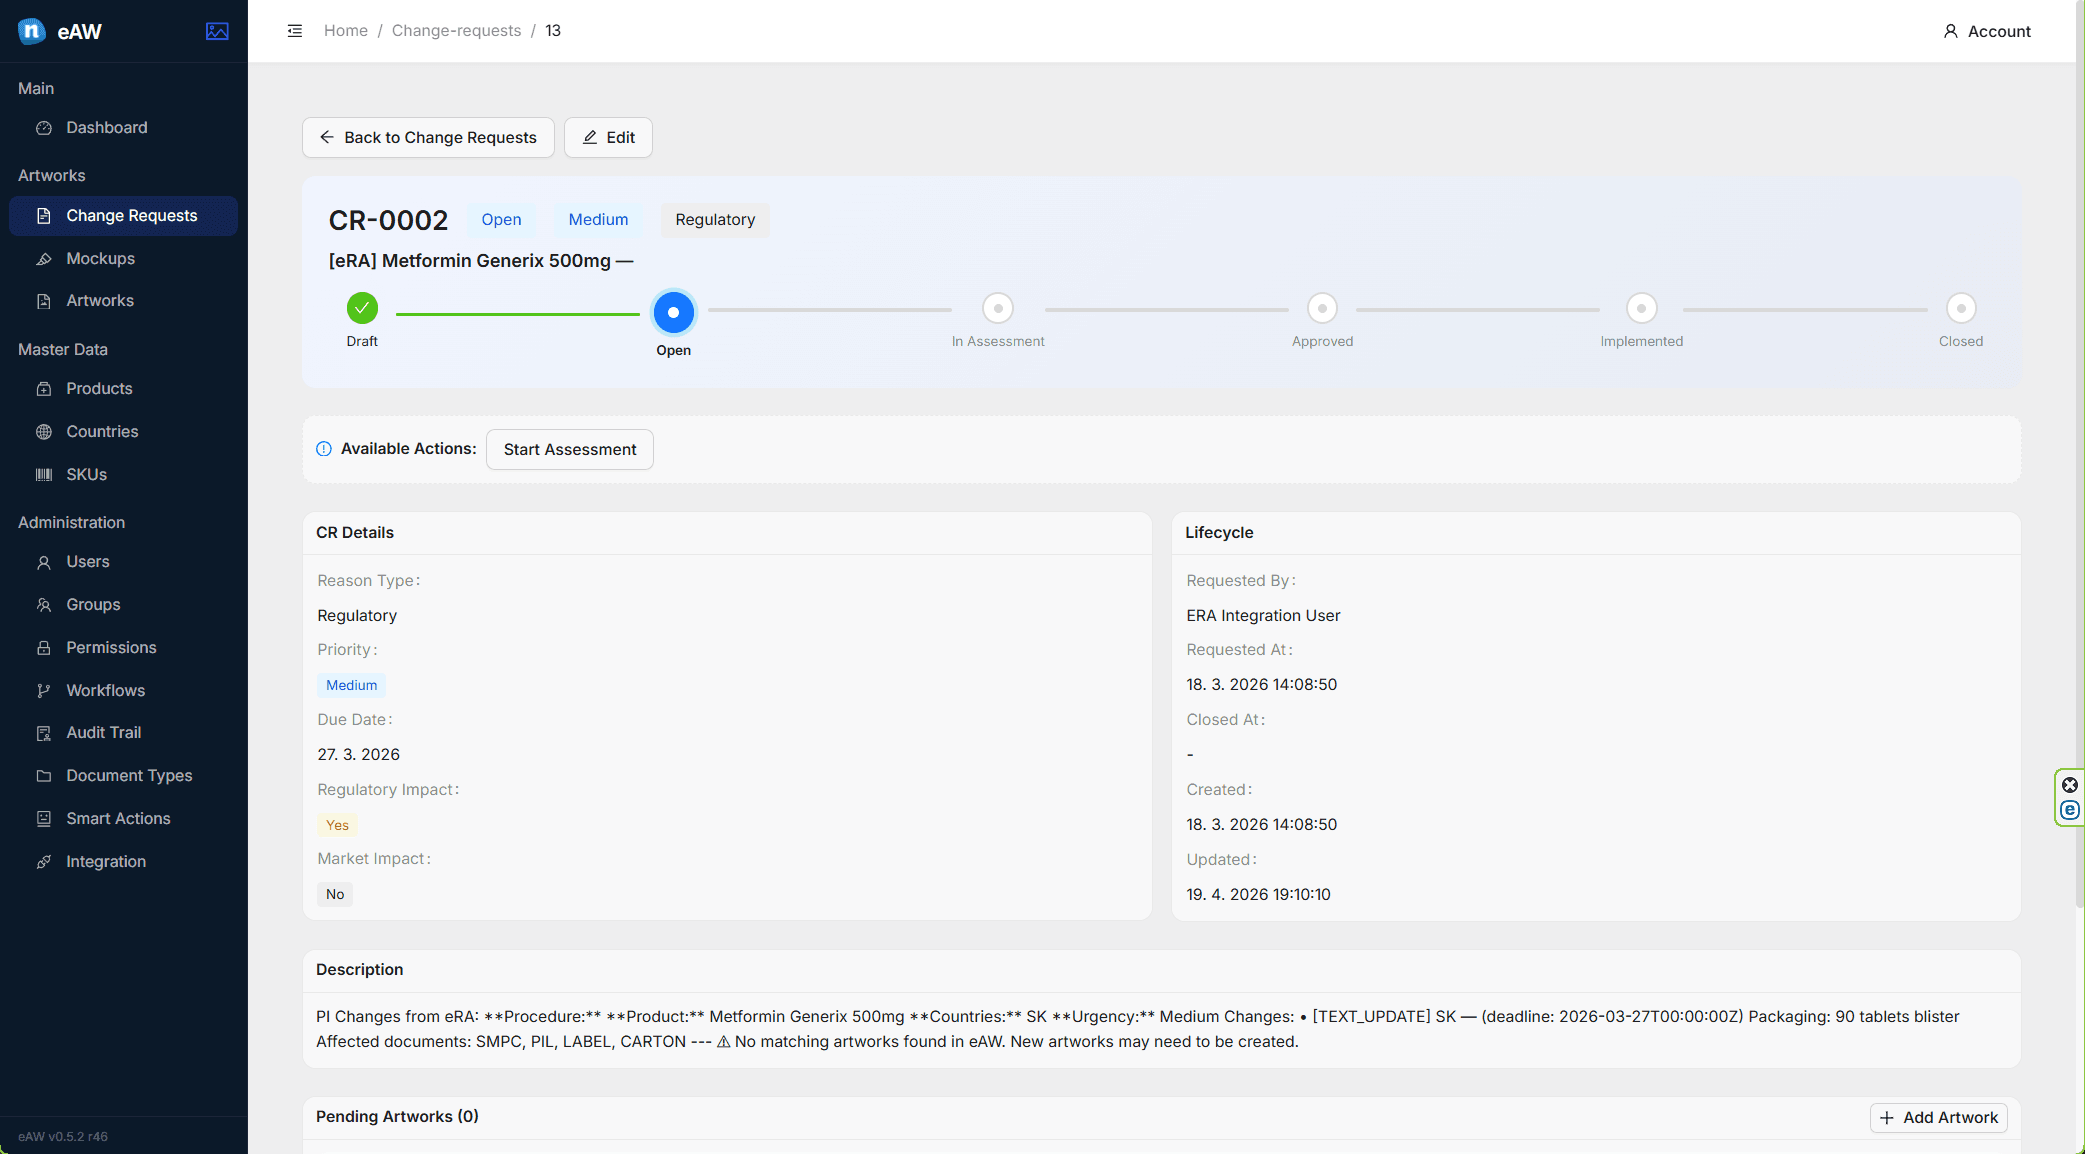Open Dashboard from the sidebar
Viewport: 2085px width, 1154px height.
coord(123,128)
